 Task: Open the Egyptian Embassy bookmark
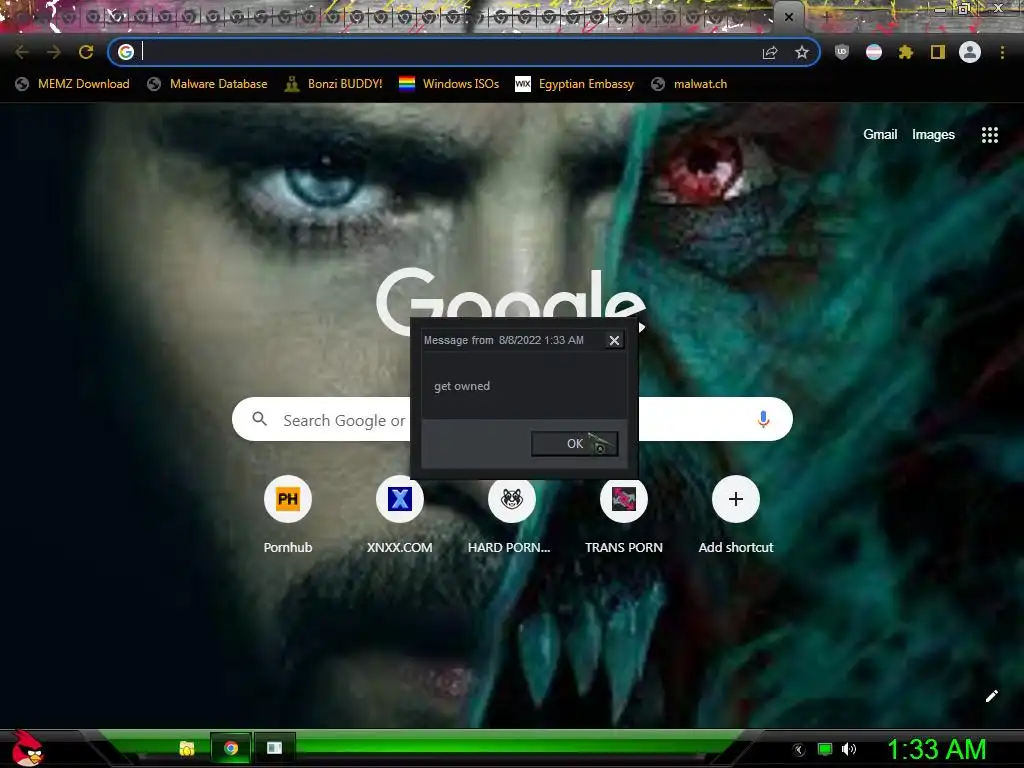[x=575, y=84]
